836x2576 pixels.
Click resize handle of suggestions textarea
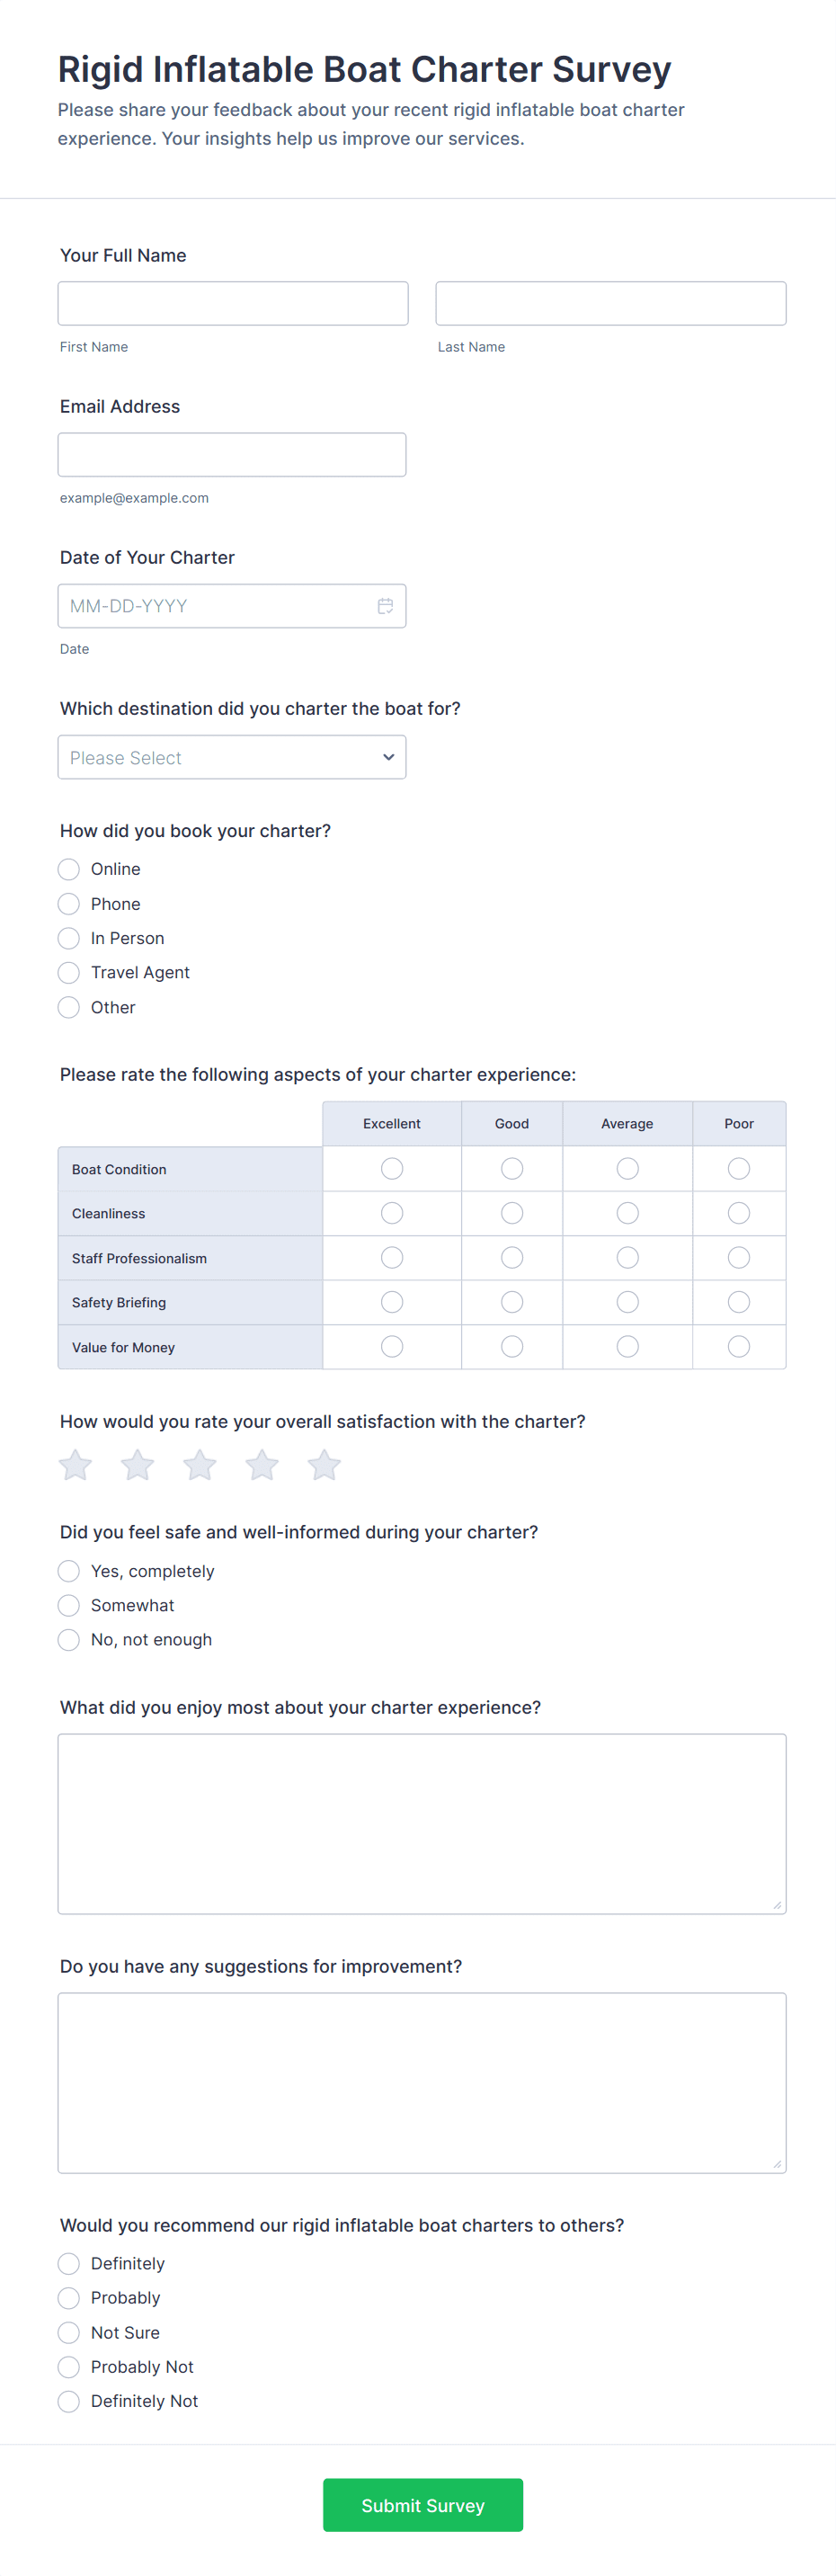[777, 2163]
